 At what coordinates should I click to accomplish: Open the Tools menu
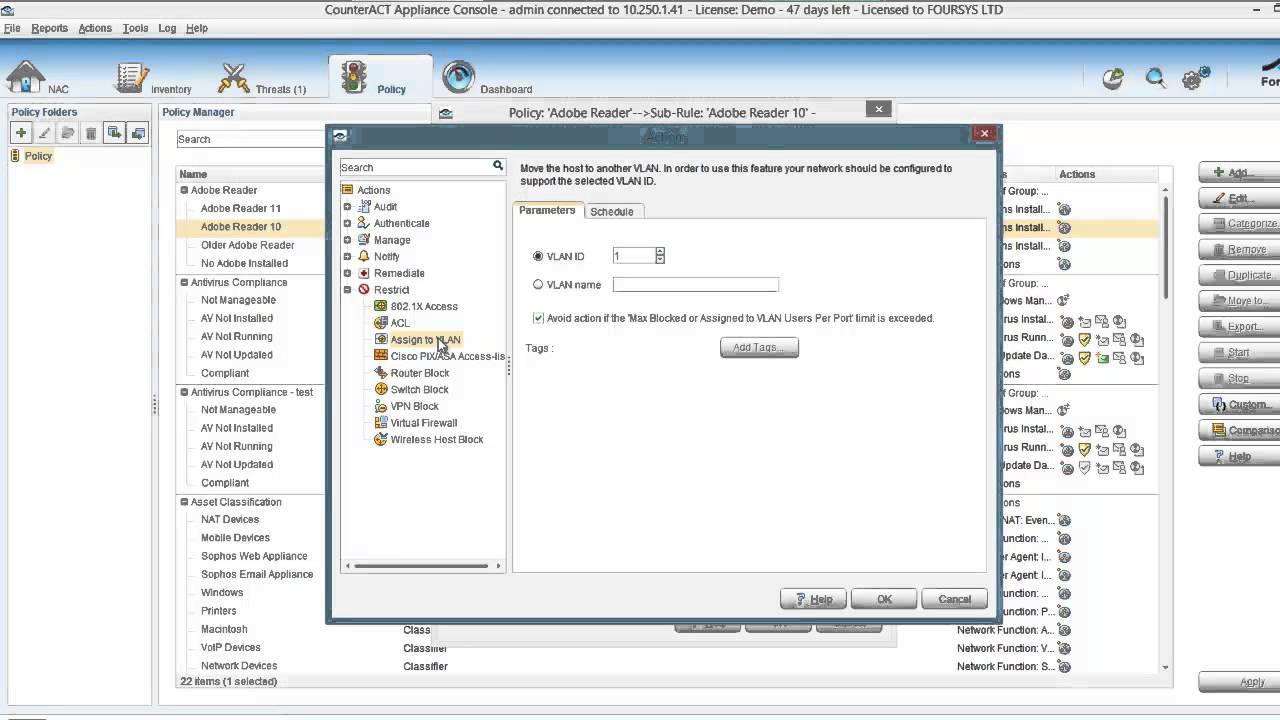click(x=135, y=28)
